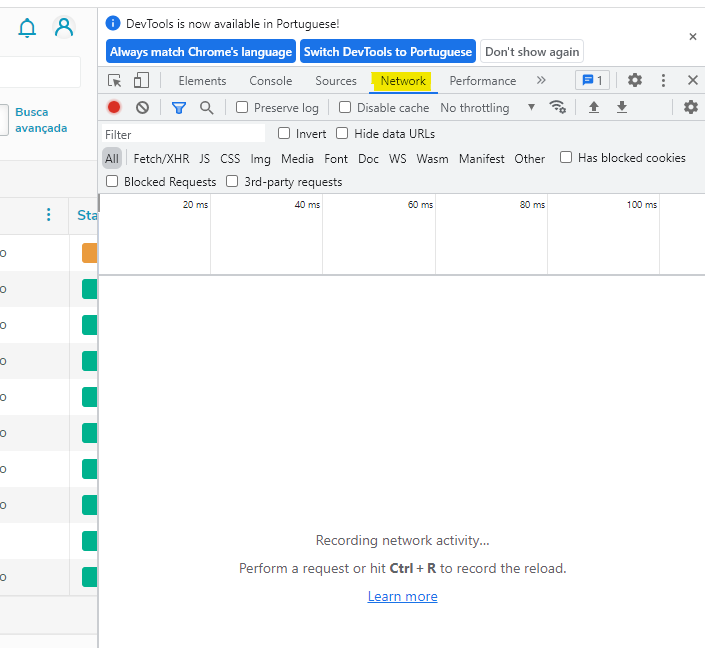Export HAR file download arrow
The image size is (705, 648).
622,107
